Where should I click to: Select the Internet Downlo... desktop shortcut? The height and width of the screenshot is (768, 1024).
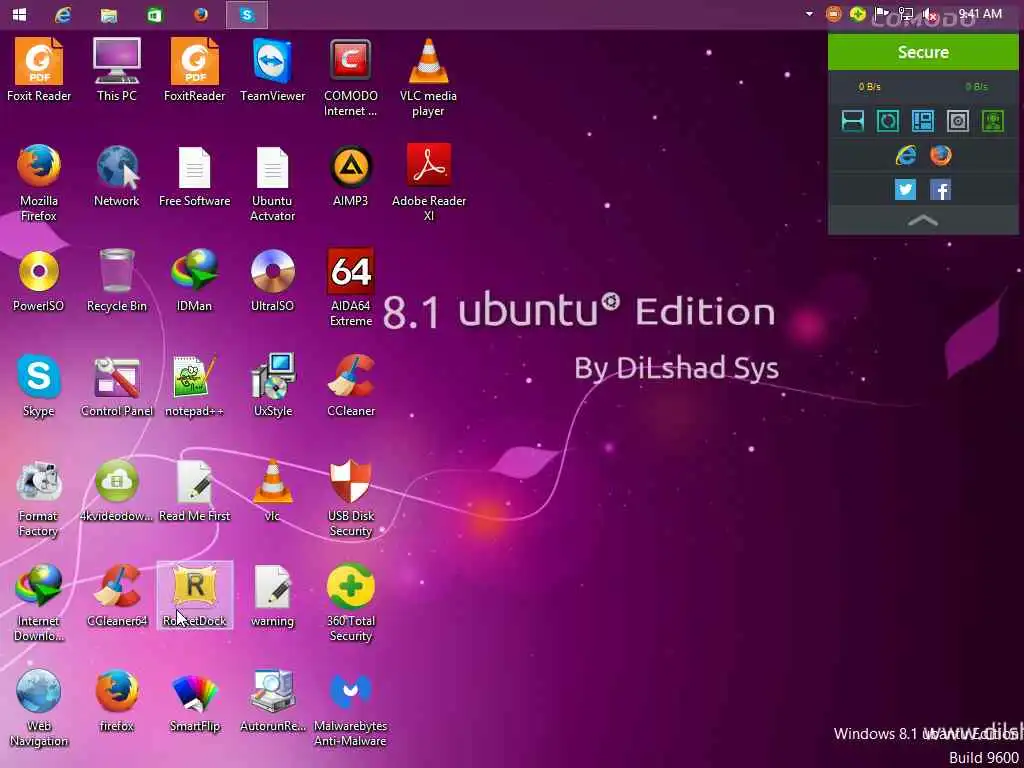click(39, 603)
